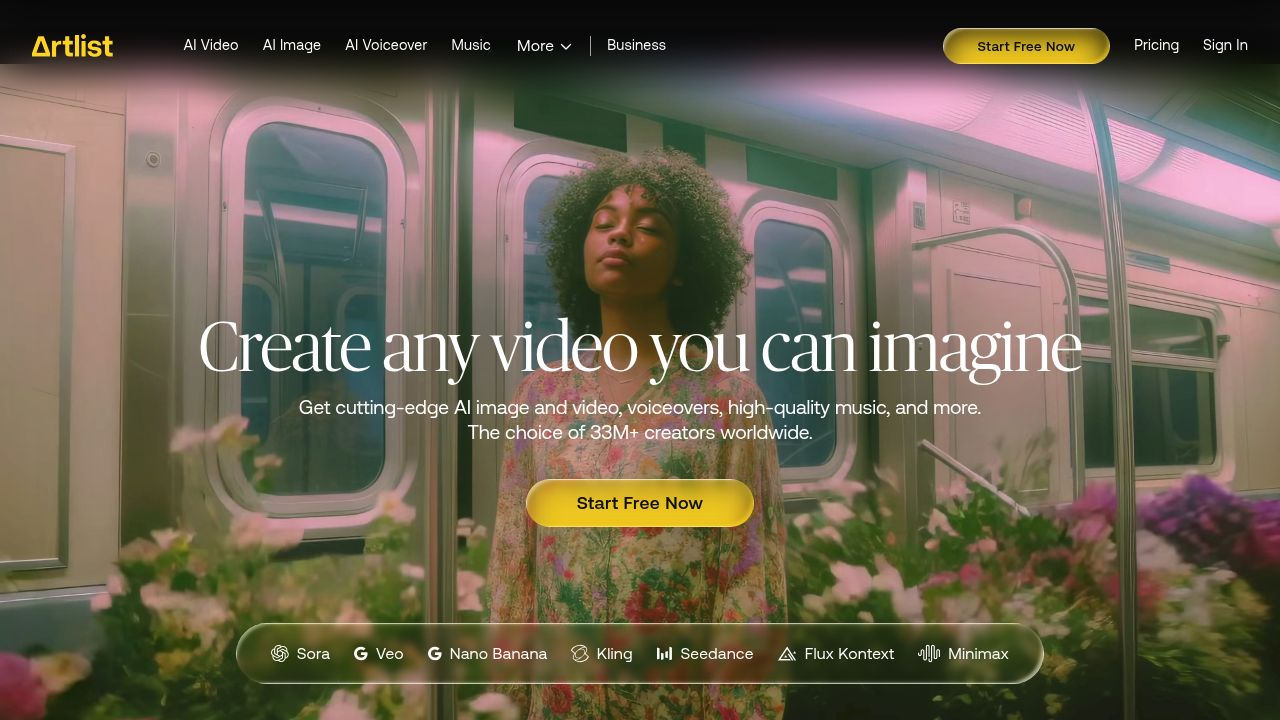Open the Pricing page
Viewport: 1280px width, 720px height.
(x=1156, y=45)
